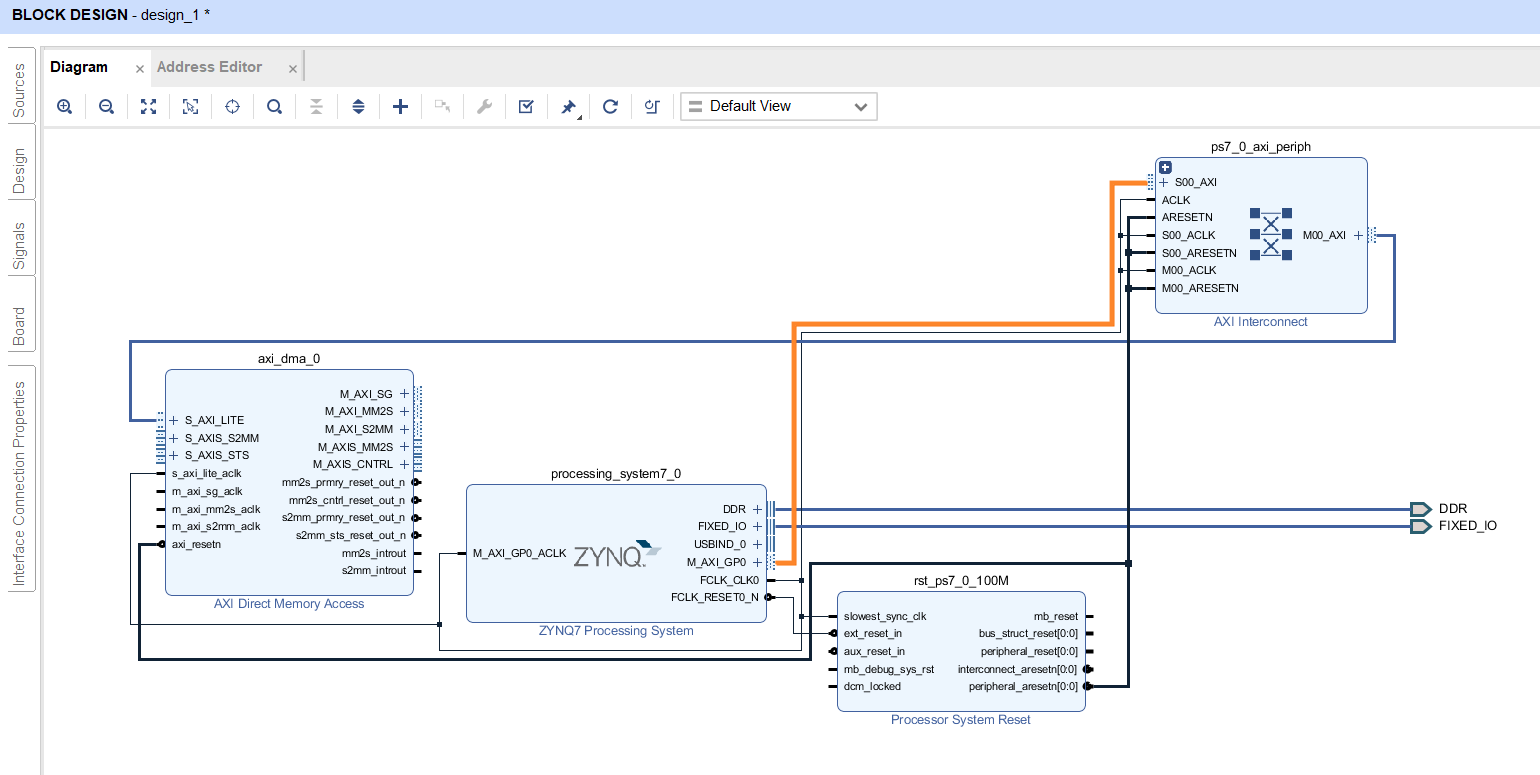This screenshot has height=775, width=1540.
Task: Open the Search objects tool
Action: point(274,106)
